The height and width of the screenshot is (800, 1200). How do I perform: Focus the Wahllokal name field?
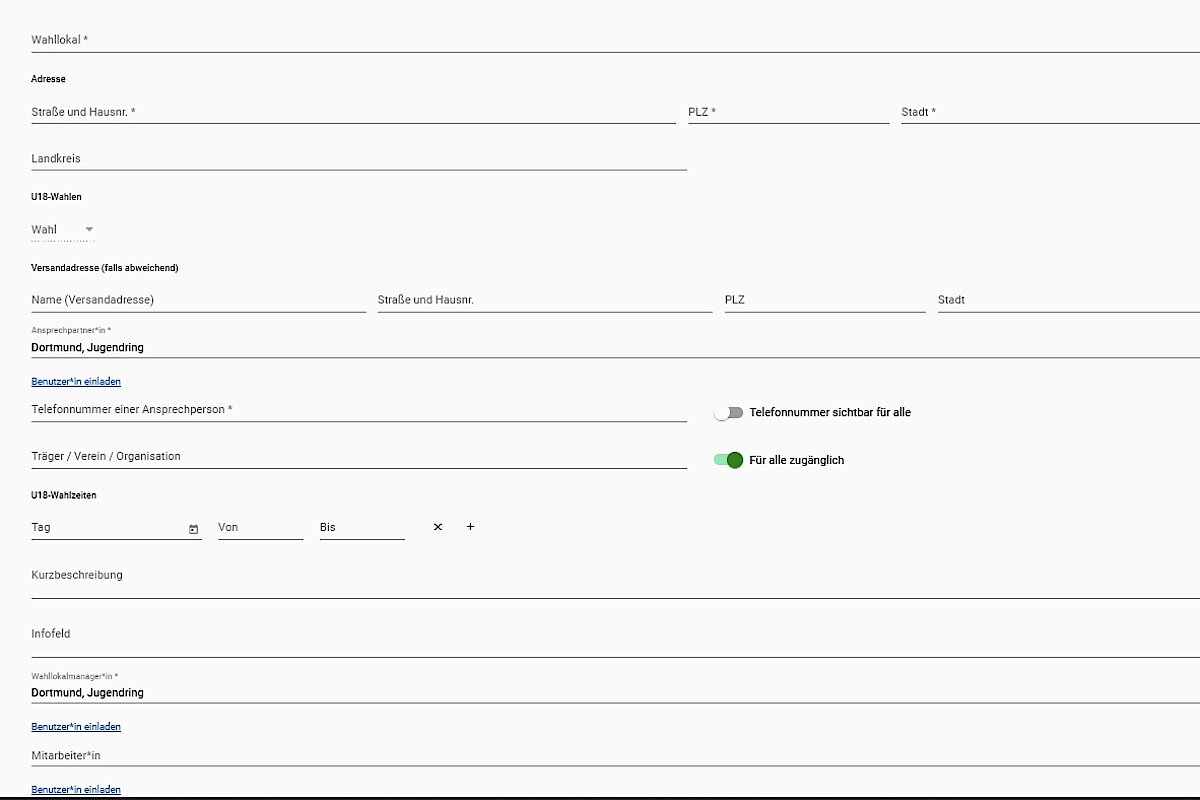600,40
